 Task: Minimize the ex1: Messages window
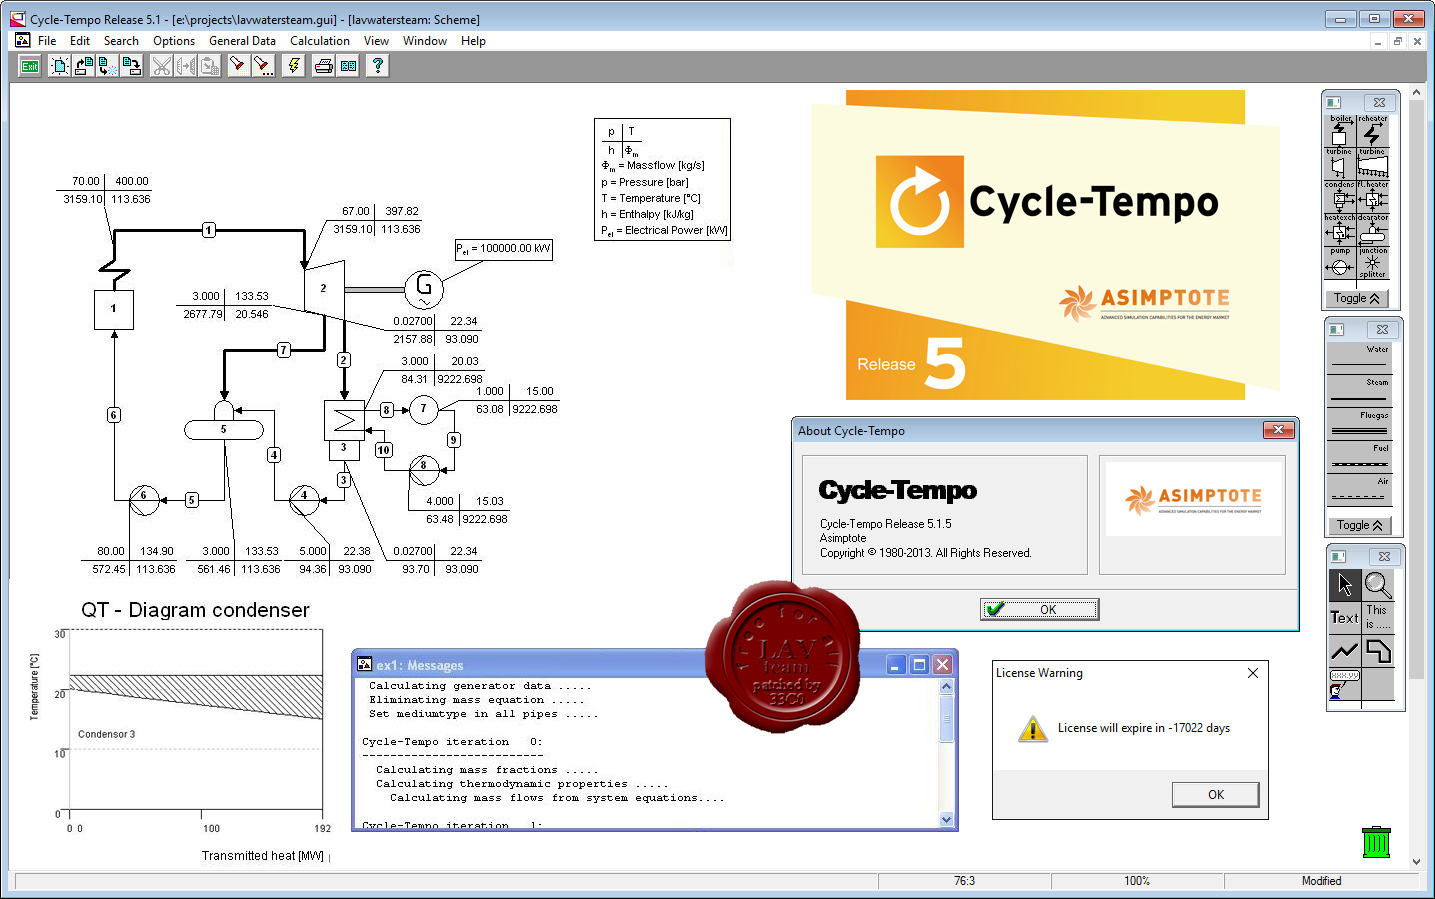pyautogui.click(x=896, y=664)
